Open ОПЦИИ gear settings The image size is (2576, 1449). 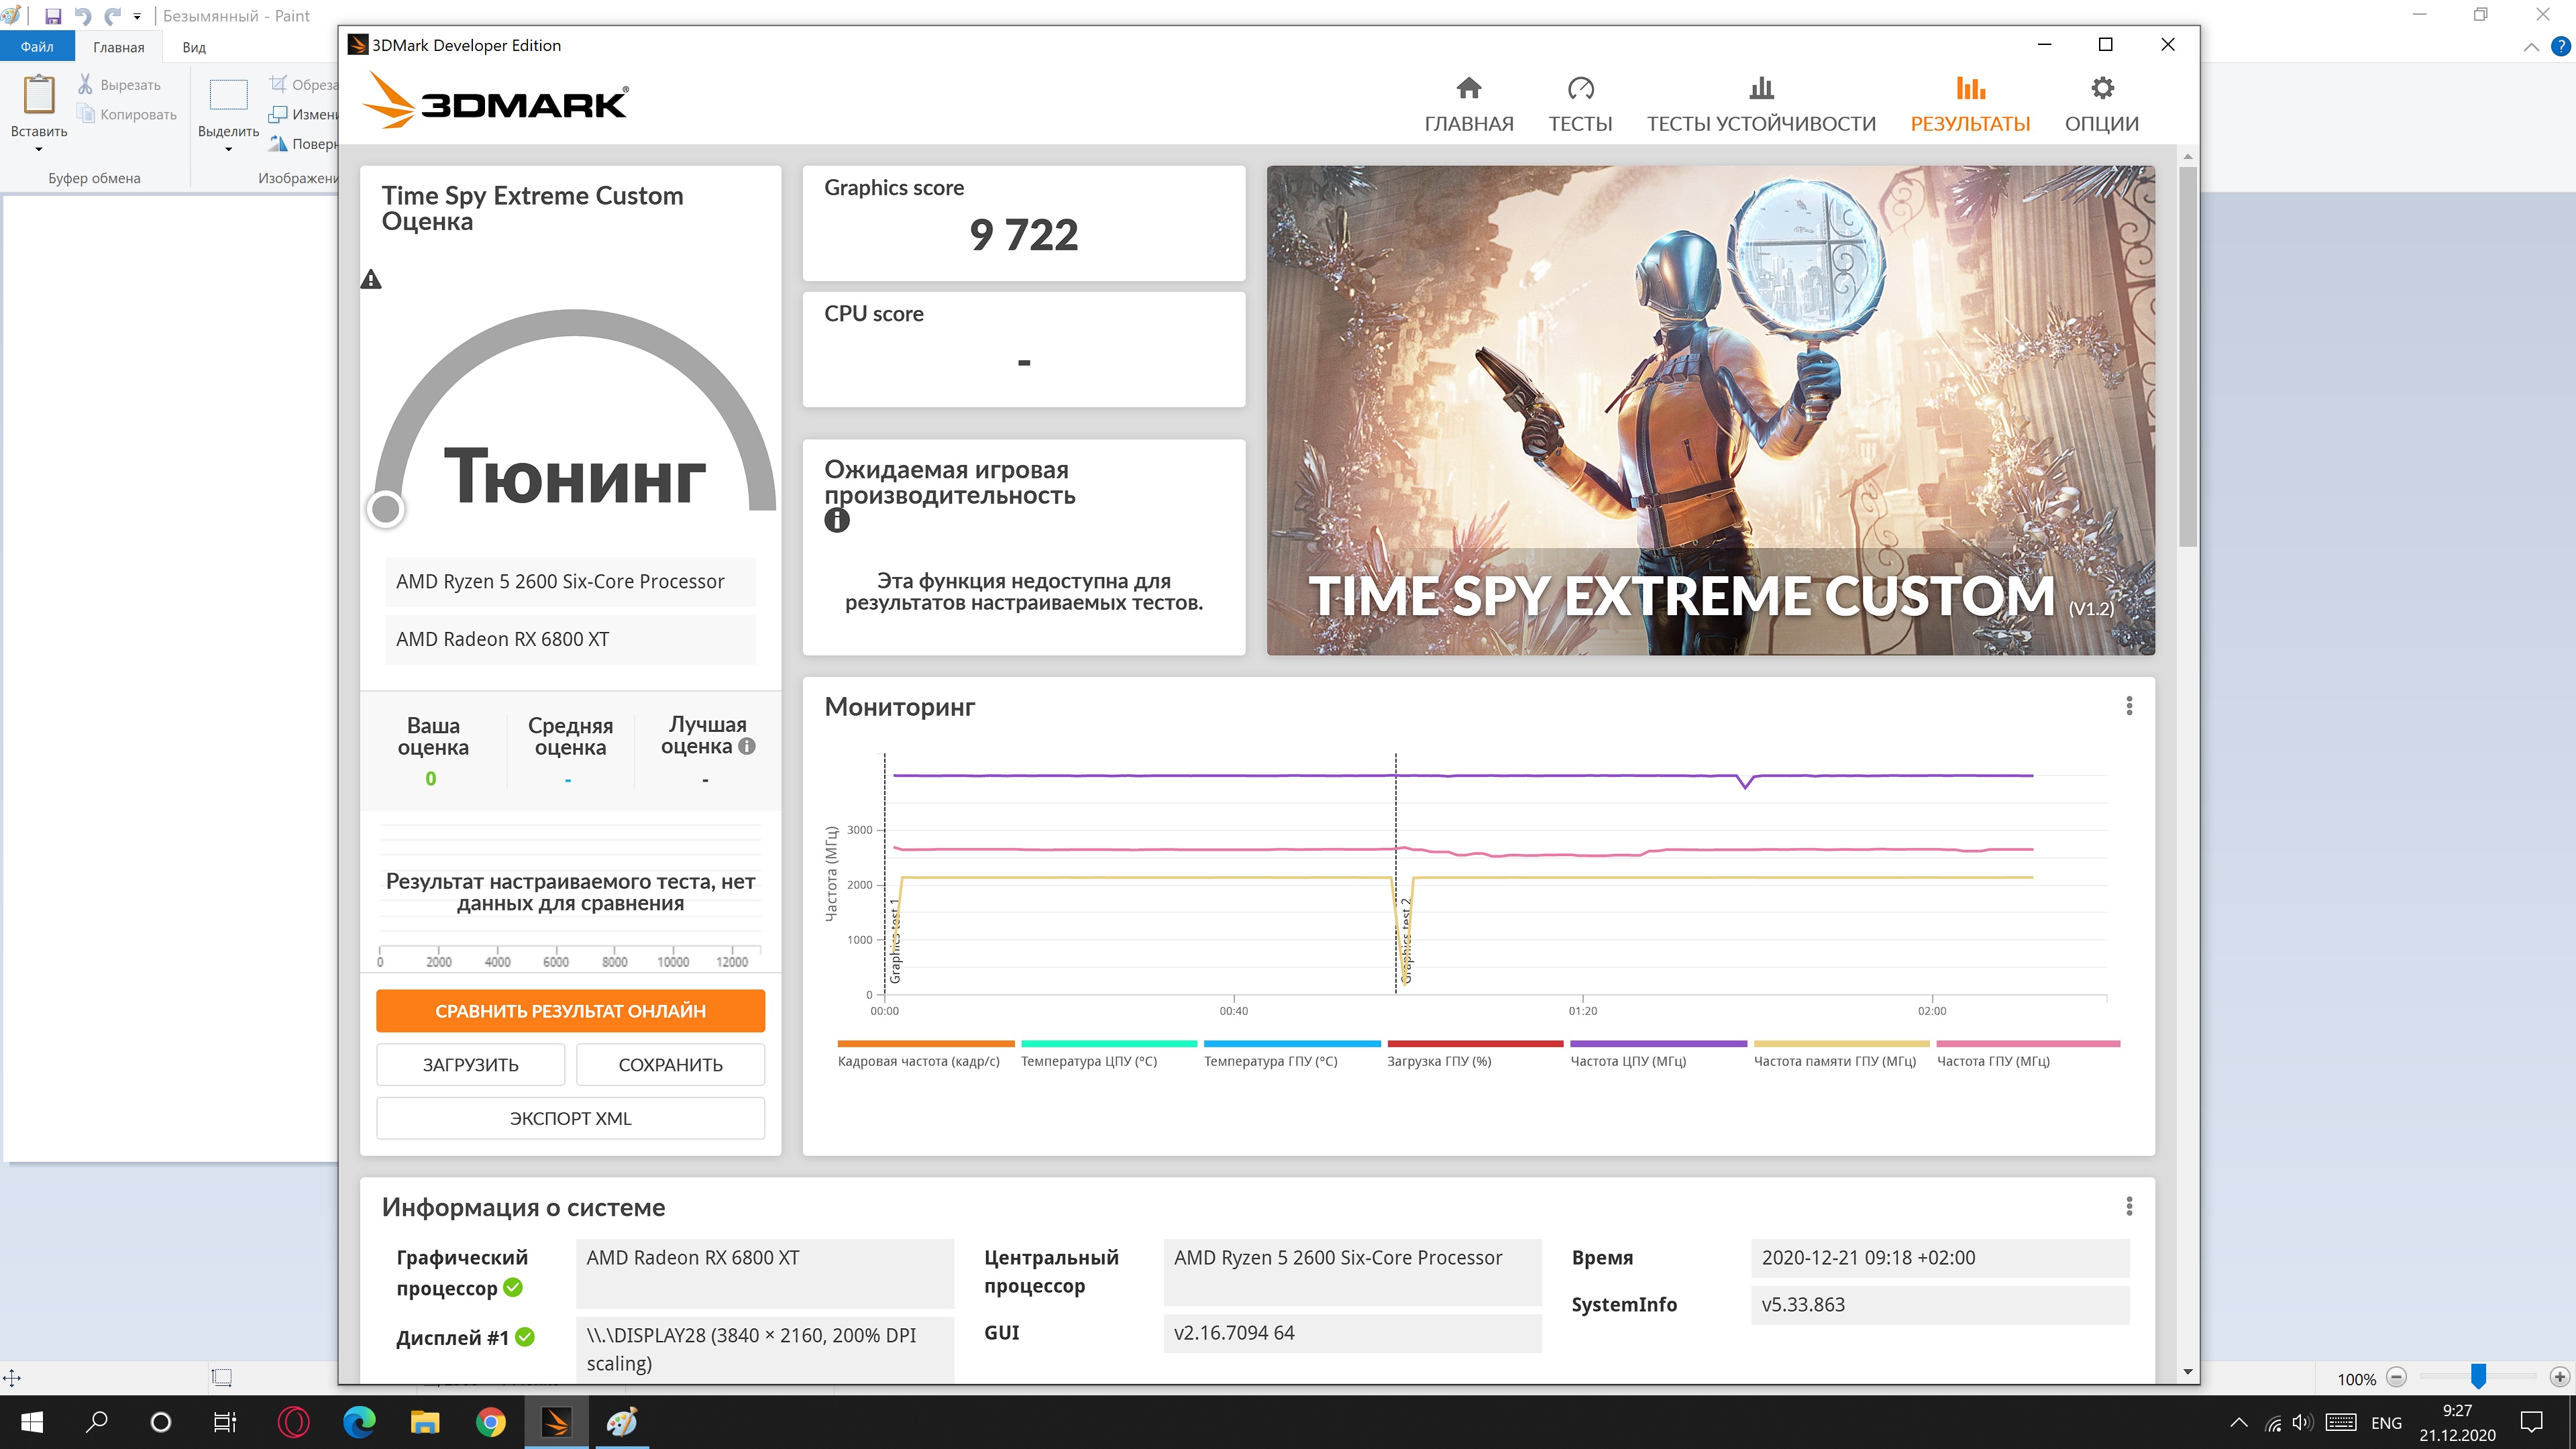click(x=2102, y=89)
